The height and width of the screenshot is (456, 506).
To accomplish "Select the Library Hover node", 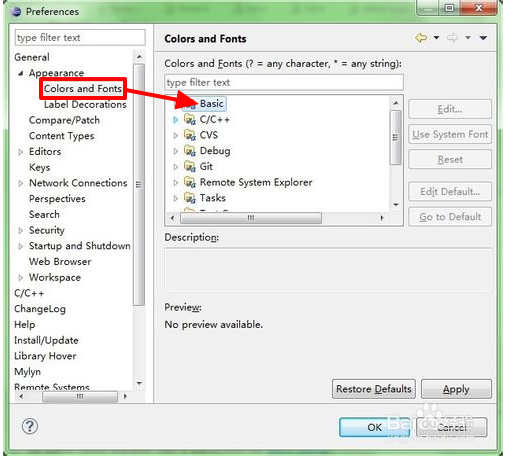I will point(45,356).
